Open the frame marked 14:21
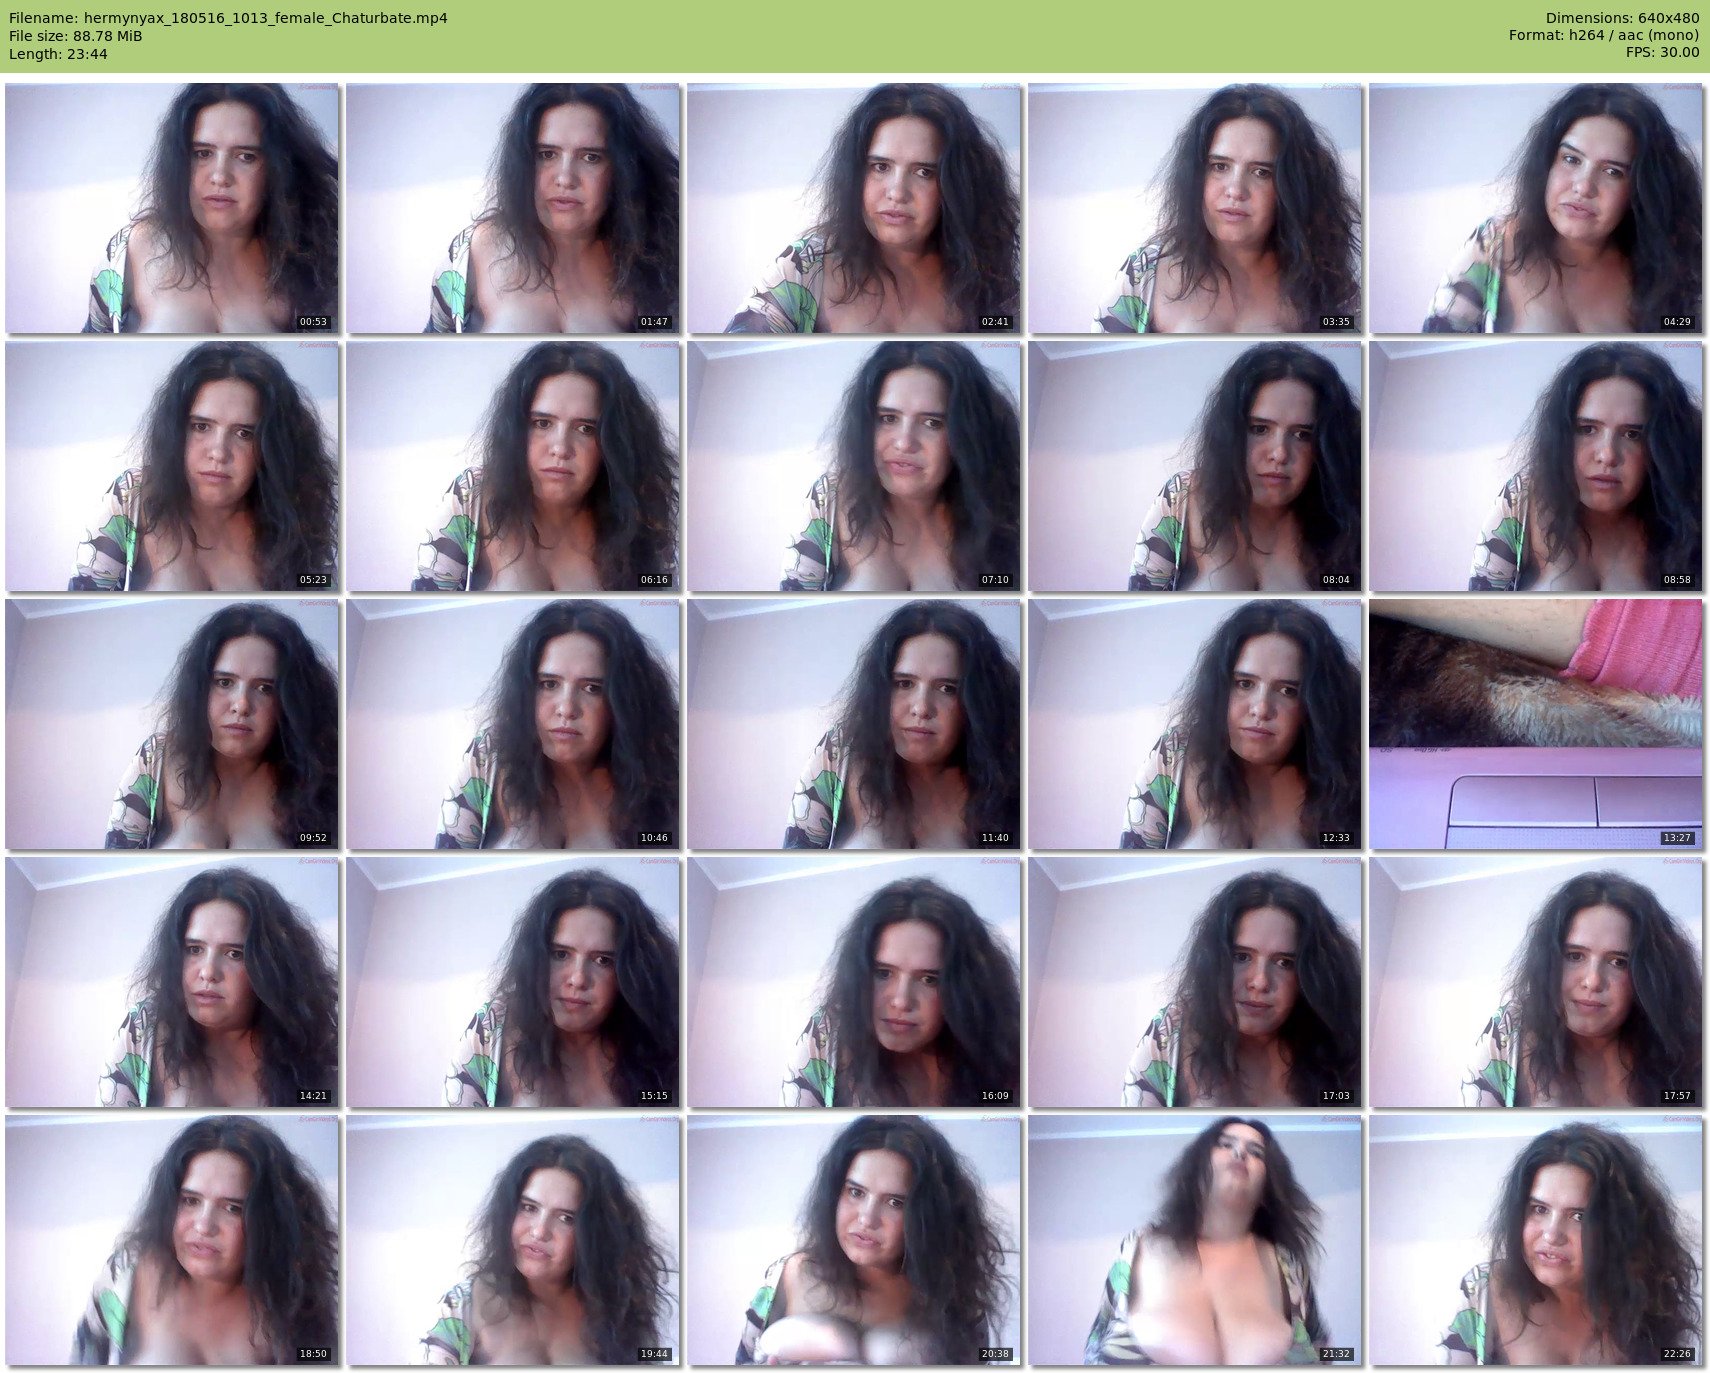This screenshot has width=1710, height=1373. click(x=172, y=982)
